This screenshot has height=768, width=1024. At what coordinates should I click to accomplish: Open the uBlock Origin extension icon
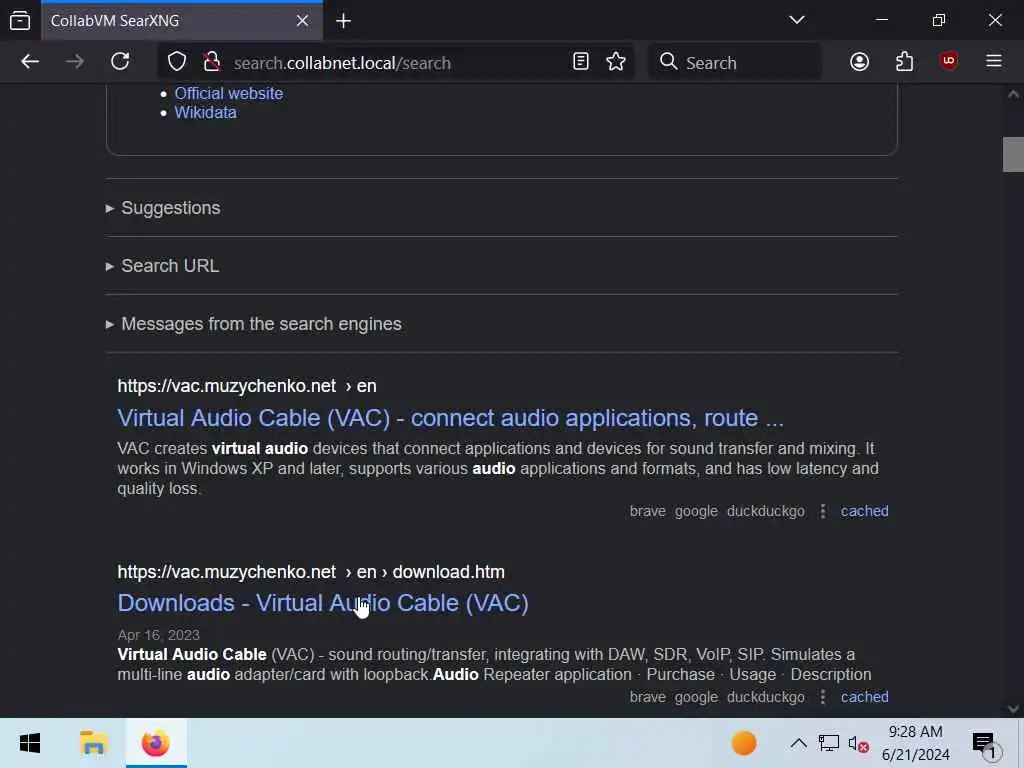tap(949, 61)
